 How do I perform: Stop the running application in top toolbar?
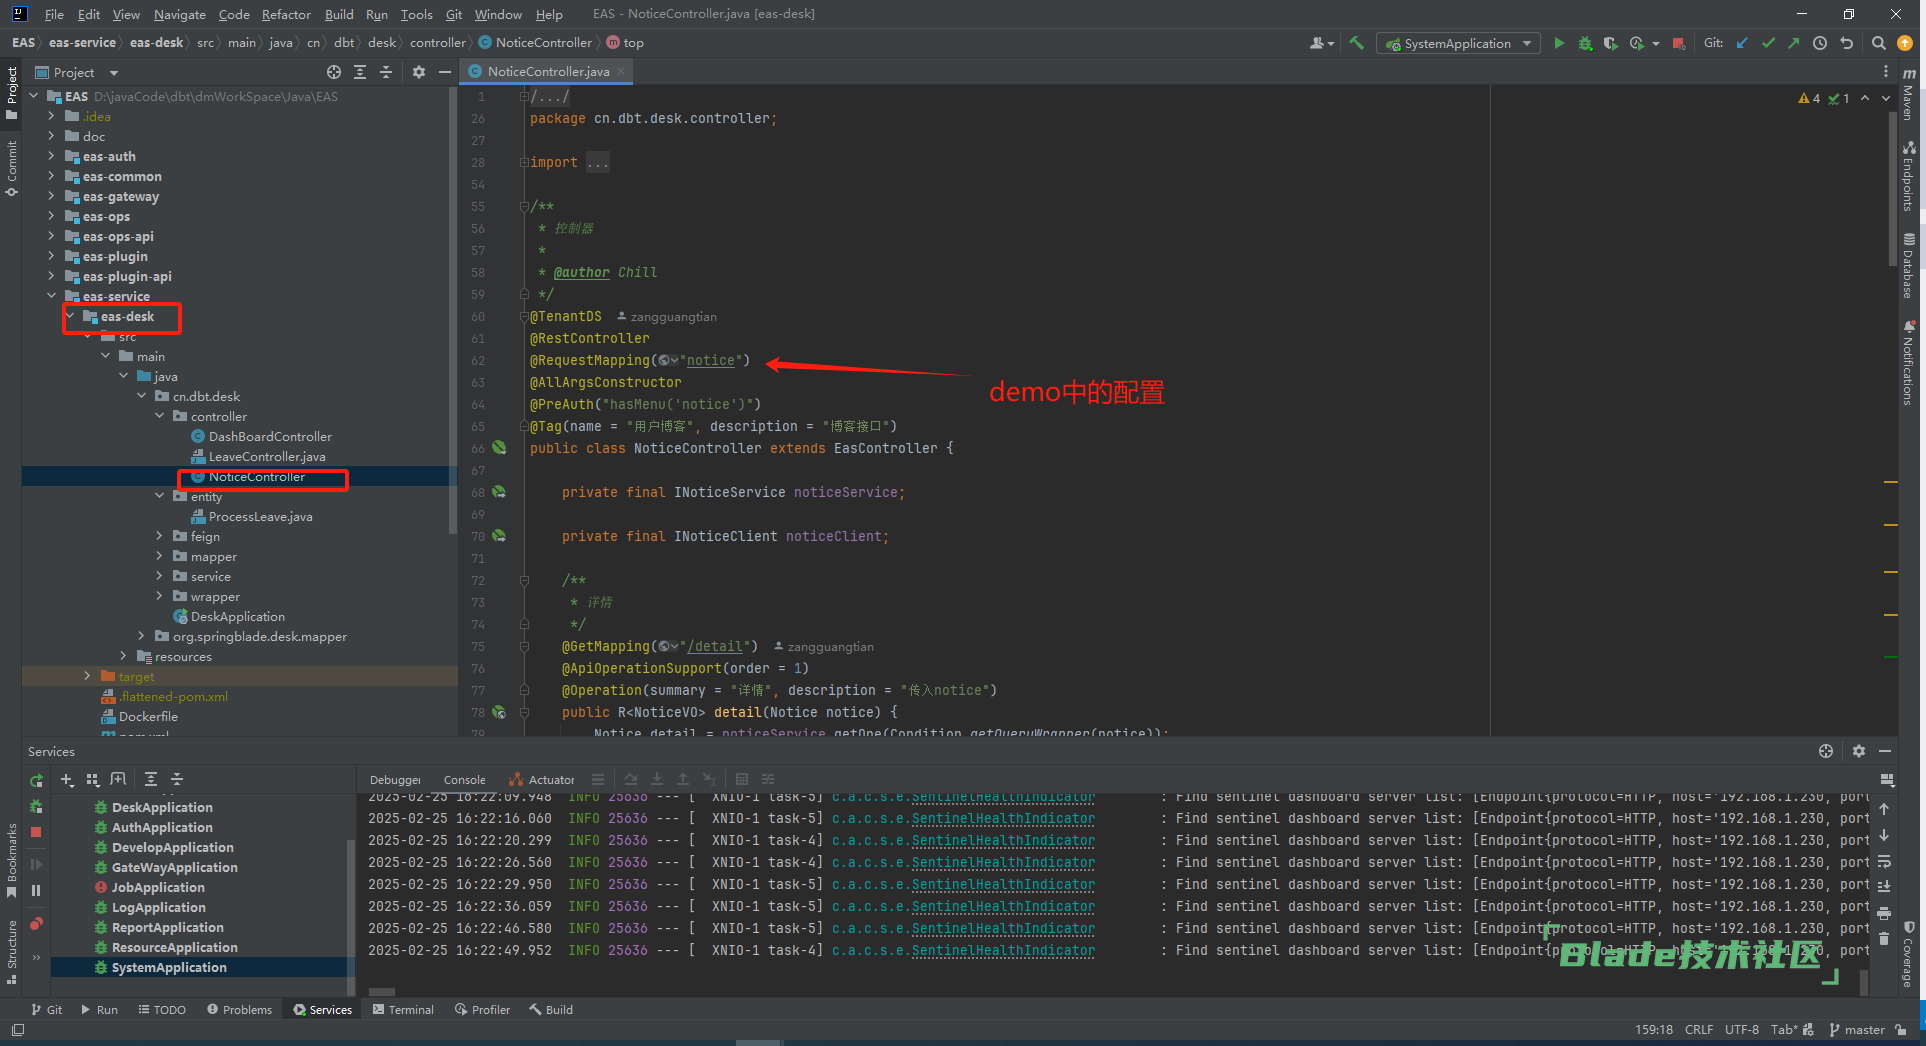point(1679,43)
